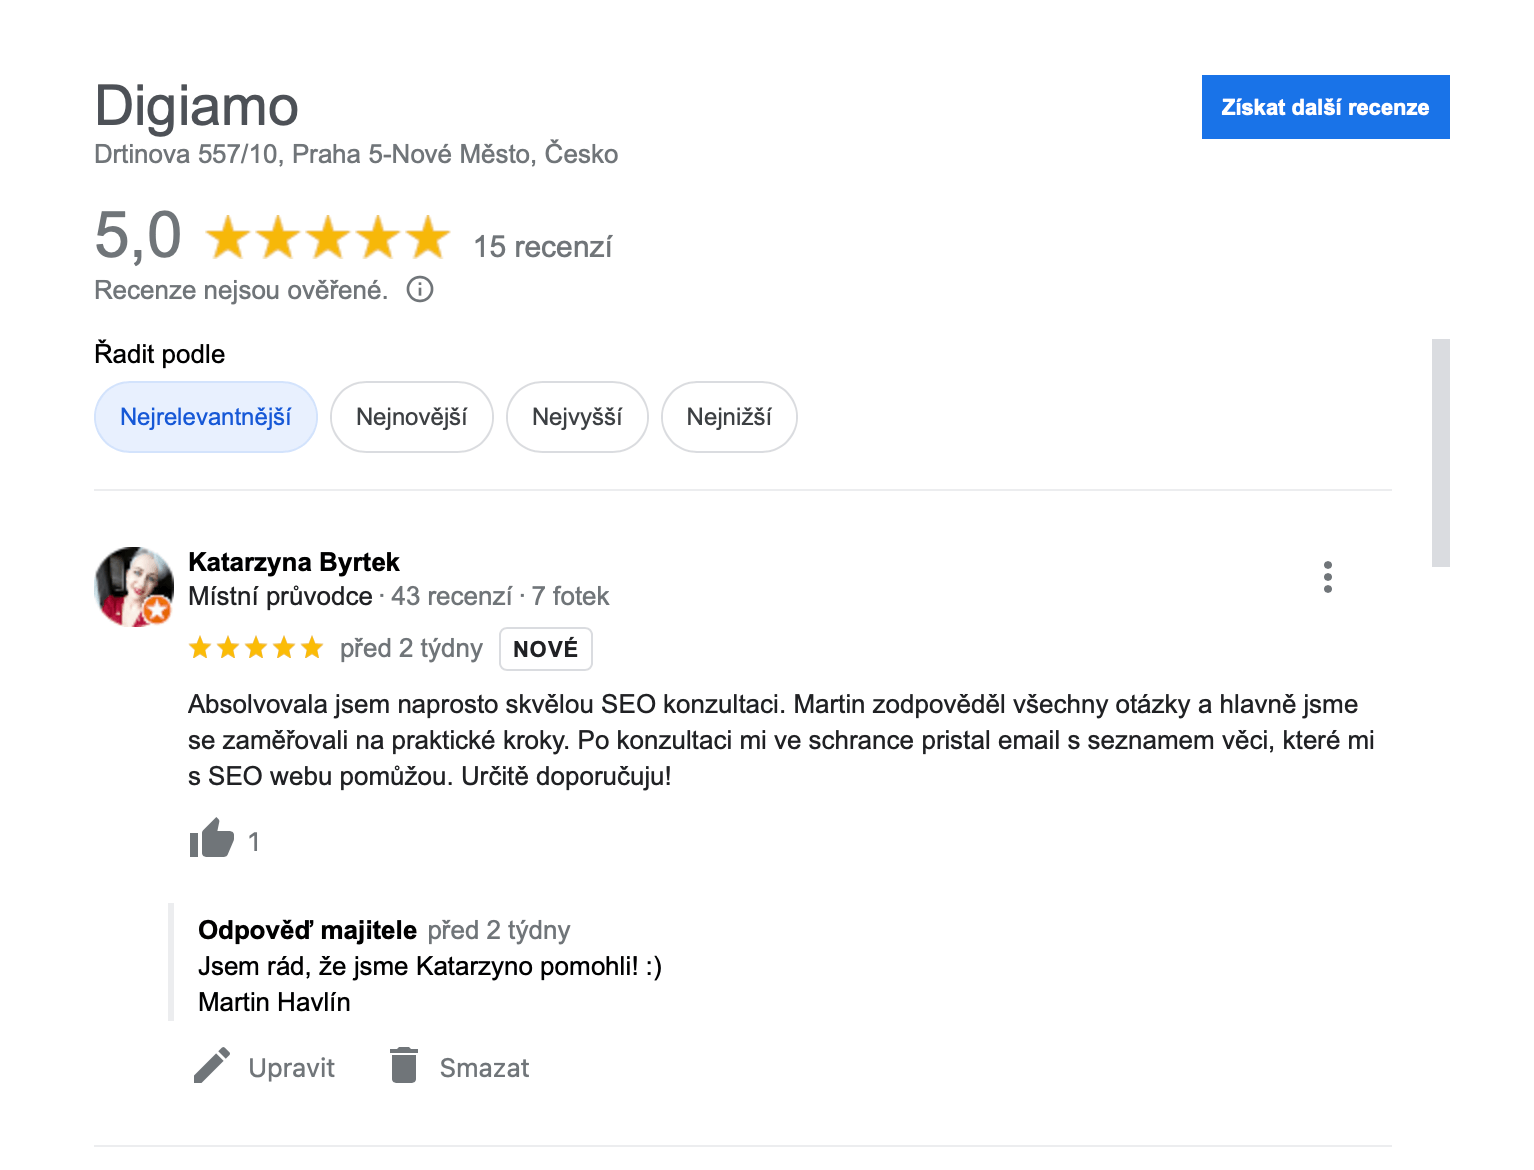Click the NOVÉ badge on the review
Screen dimensions: 1534x1170
[x=546, y=649]
